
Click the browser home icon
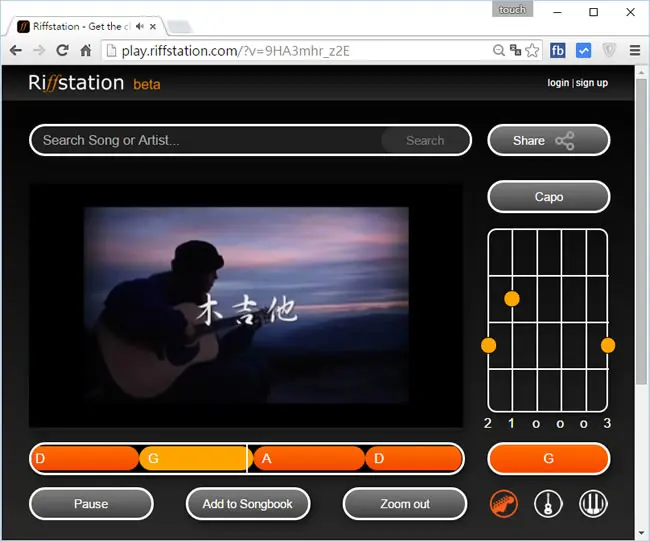(86, 51)
